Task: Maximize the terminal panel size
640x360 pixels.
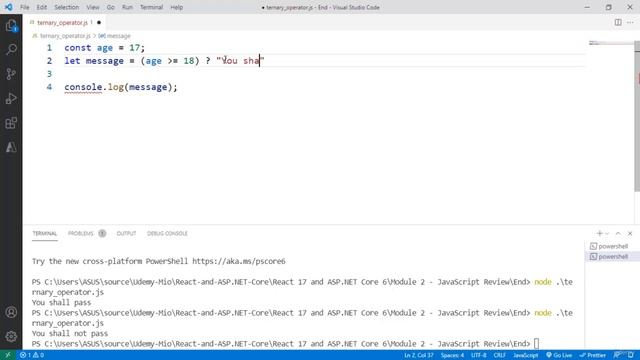Action: 618,233
